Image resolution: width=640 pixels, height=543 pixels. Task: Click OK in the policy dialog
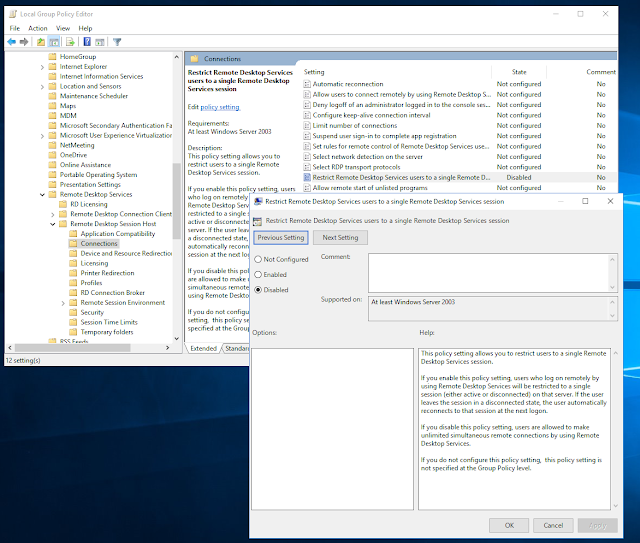509,525
